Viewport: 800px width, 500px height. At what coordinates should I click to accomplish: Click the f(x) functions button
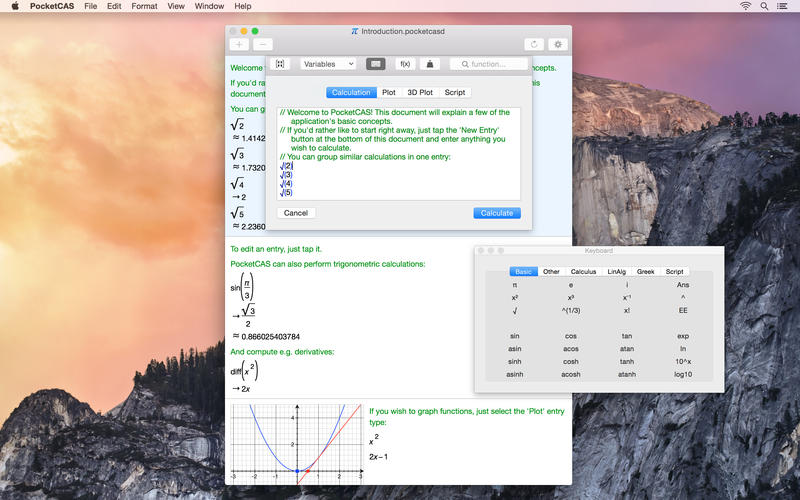405,64
